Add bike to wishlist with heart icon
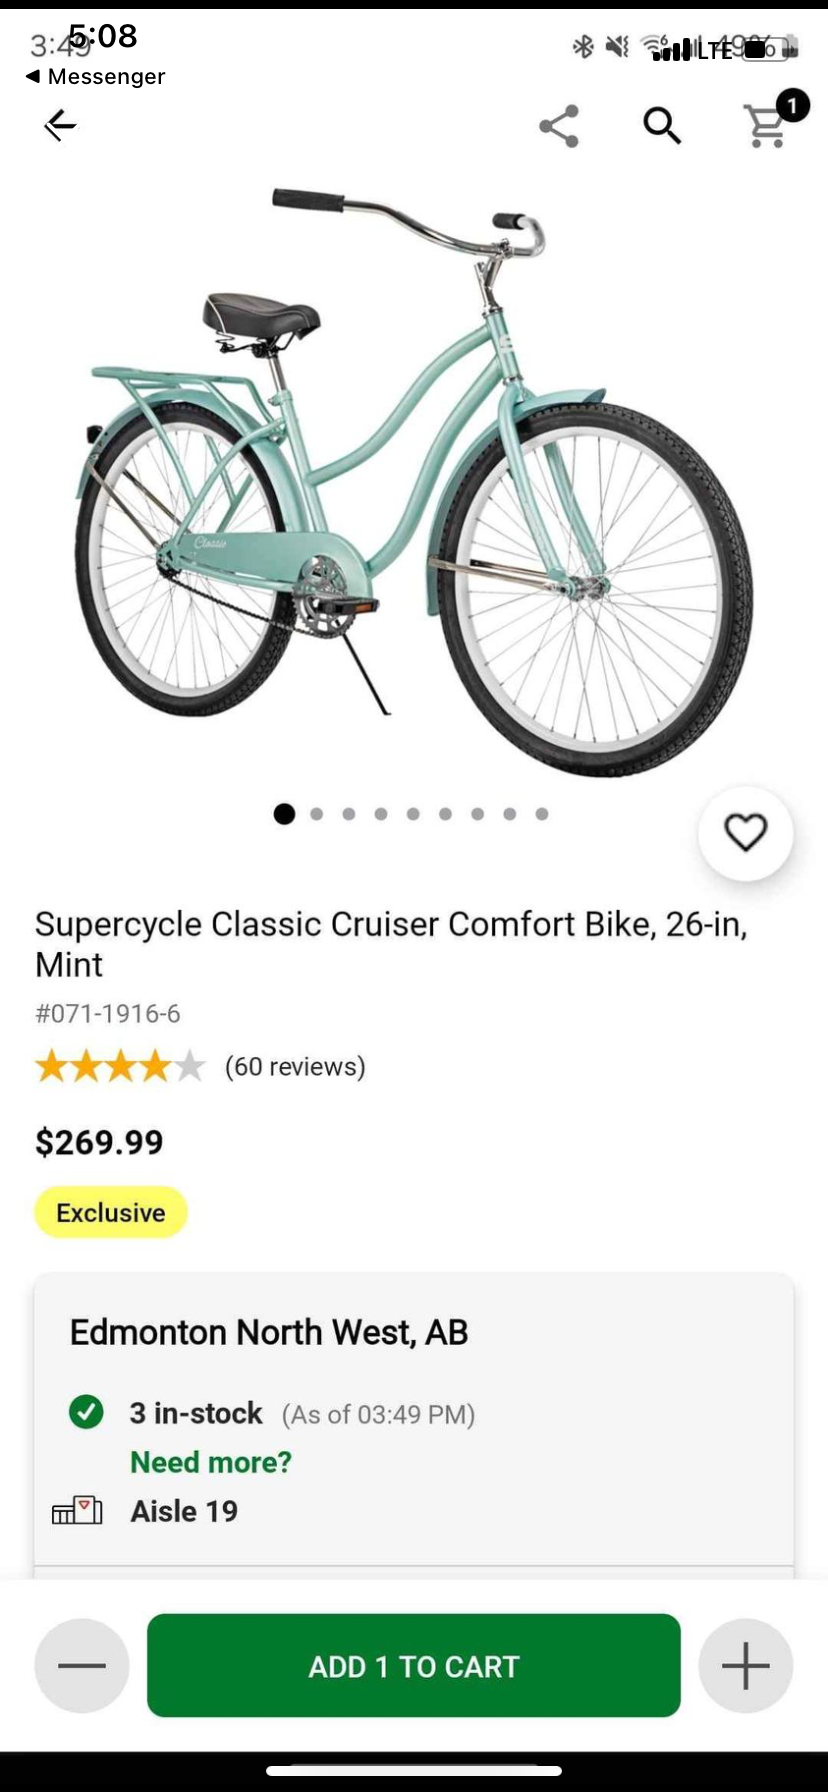 pyautogui.click(x=745, y=833)
